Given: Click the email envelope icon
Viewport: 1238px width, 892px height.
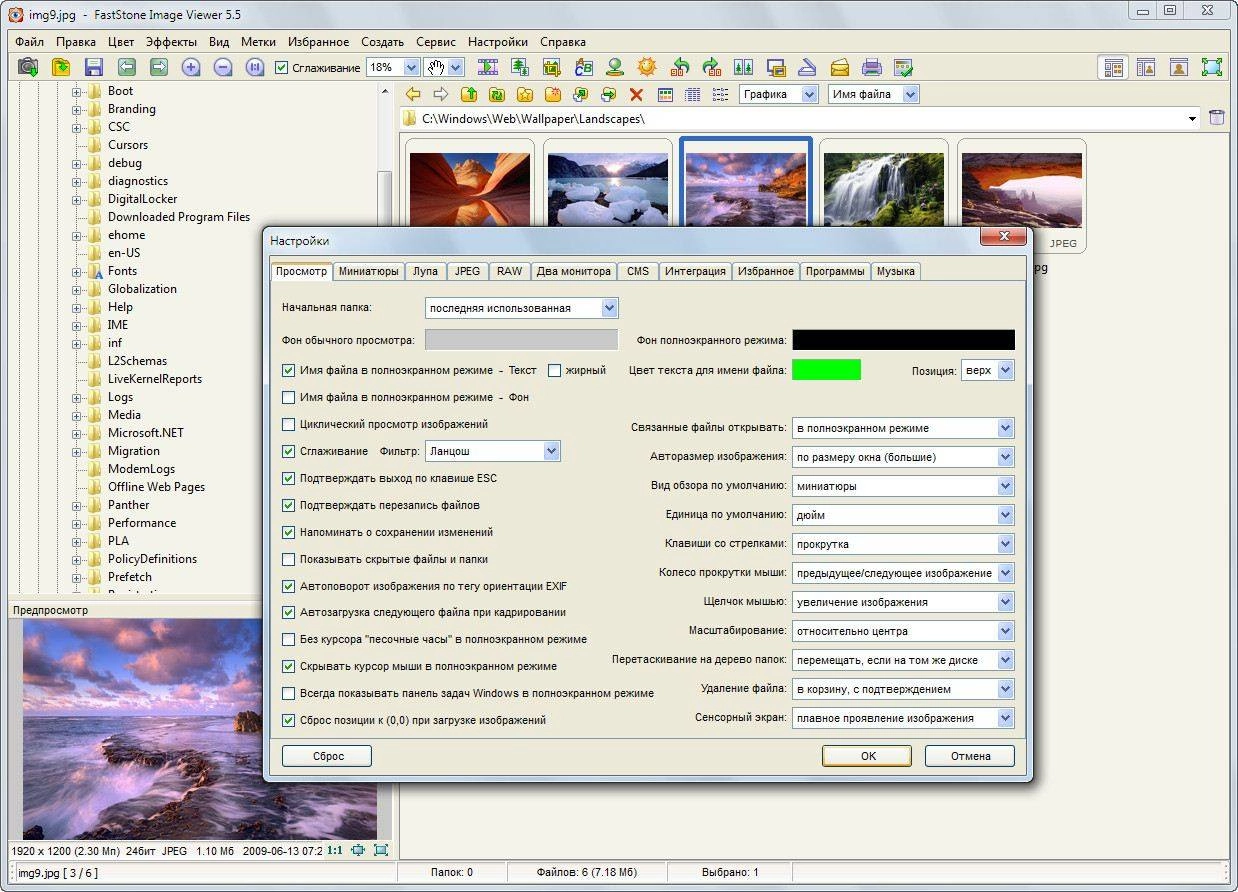Looking at the screenshot, I should 840,67.
